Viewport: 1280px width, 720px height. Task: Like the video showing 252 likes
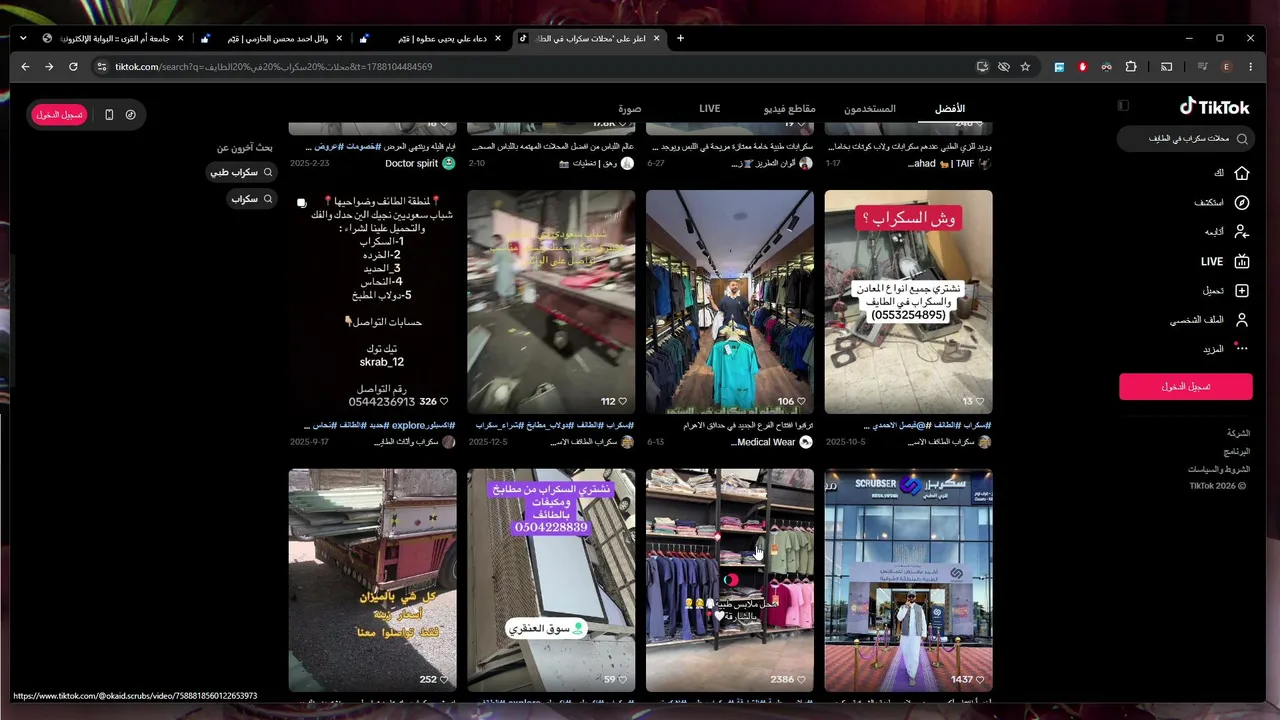coord(445,679)
